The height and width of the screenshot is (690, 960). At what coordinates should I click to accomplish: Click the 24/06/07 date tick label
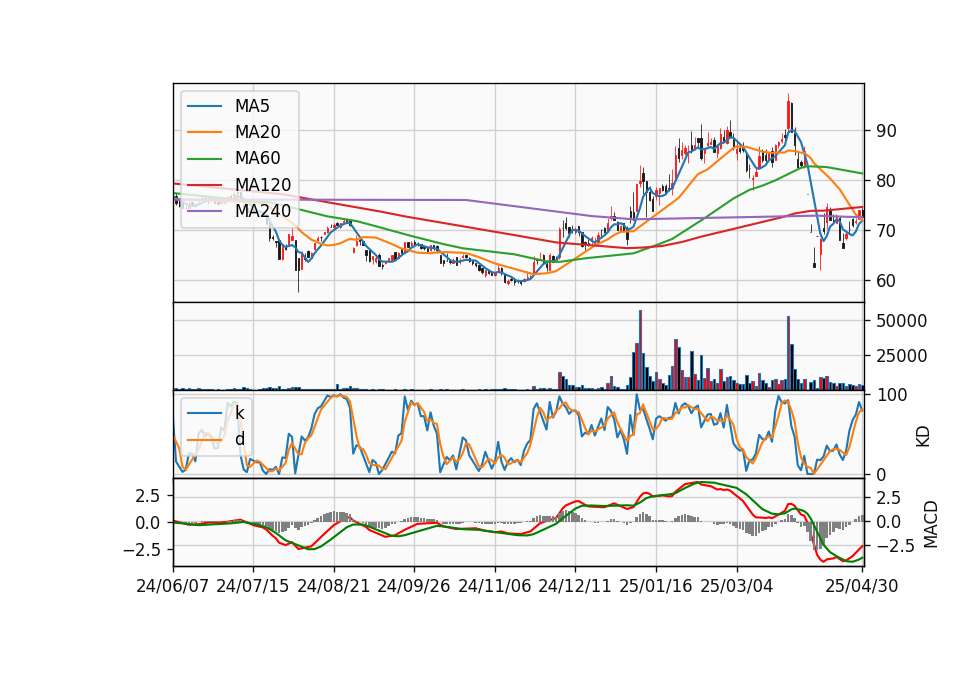coord(173,586)
